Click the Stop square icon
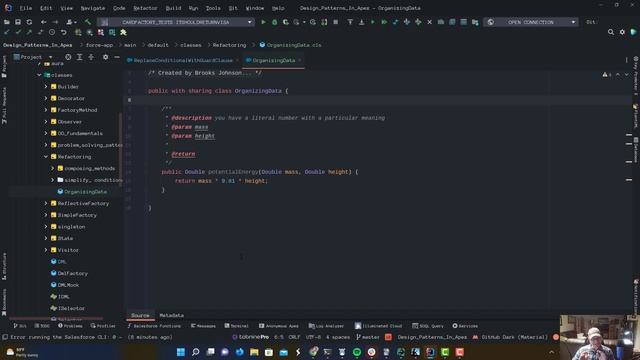The image size is (640, 360). pyautogui.click(x=336, y=22)
